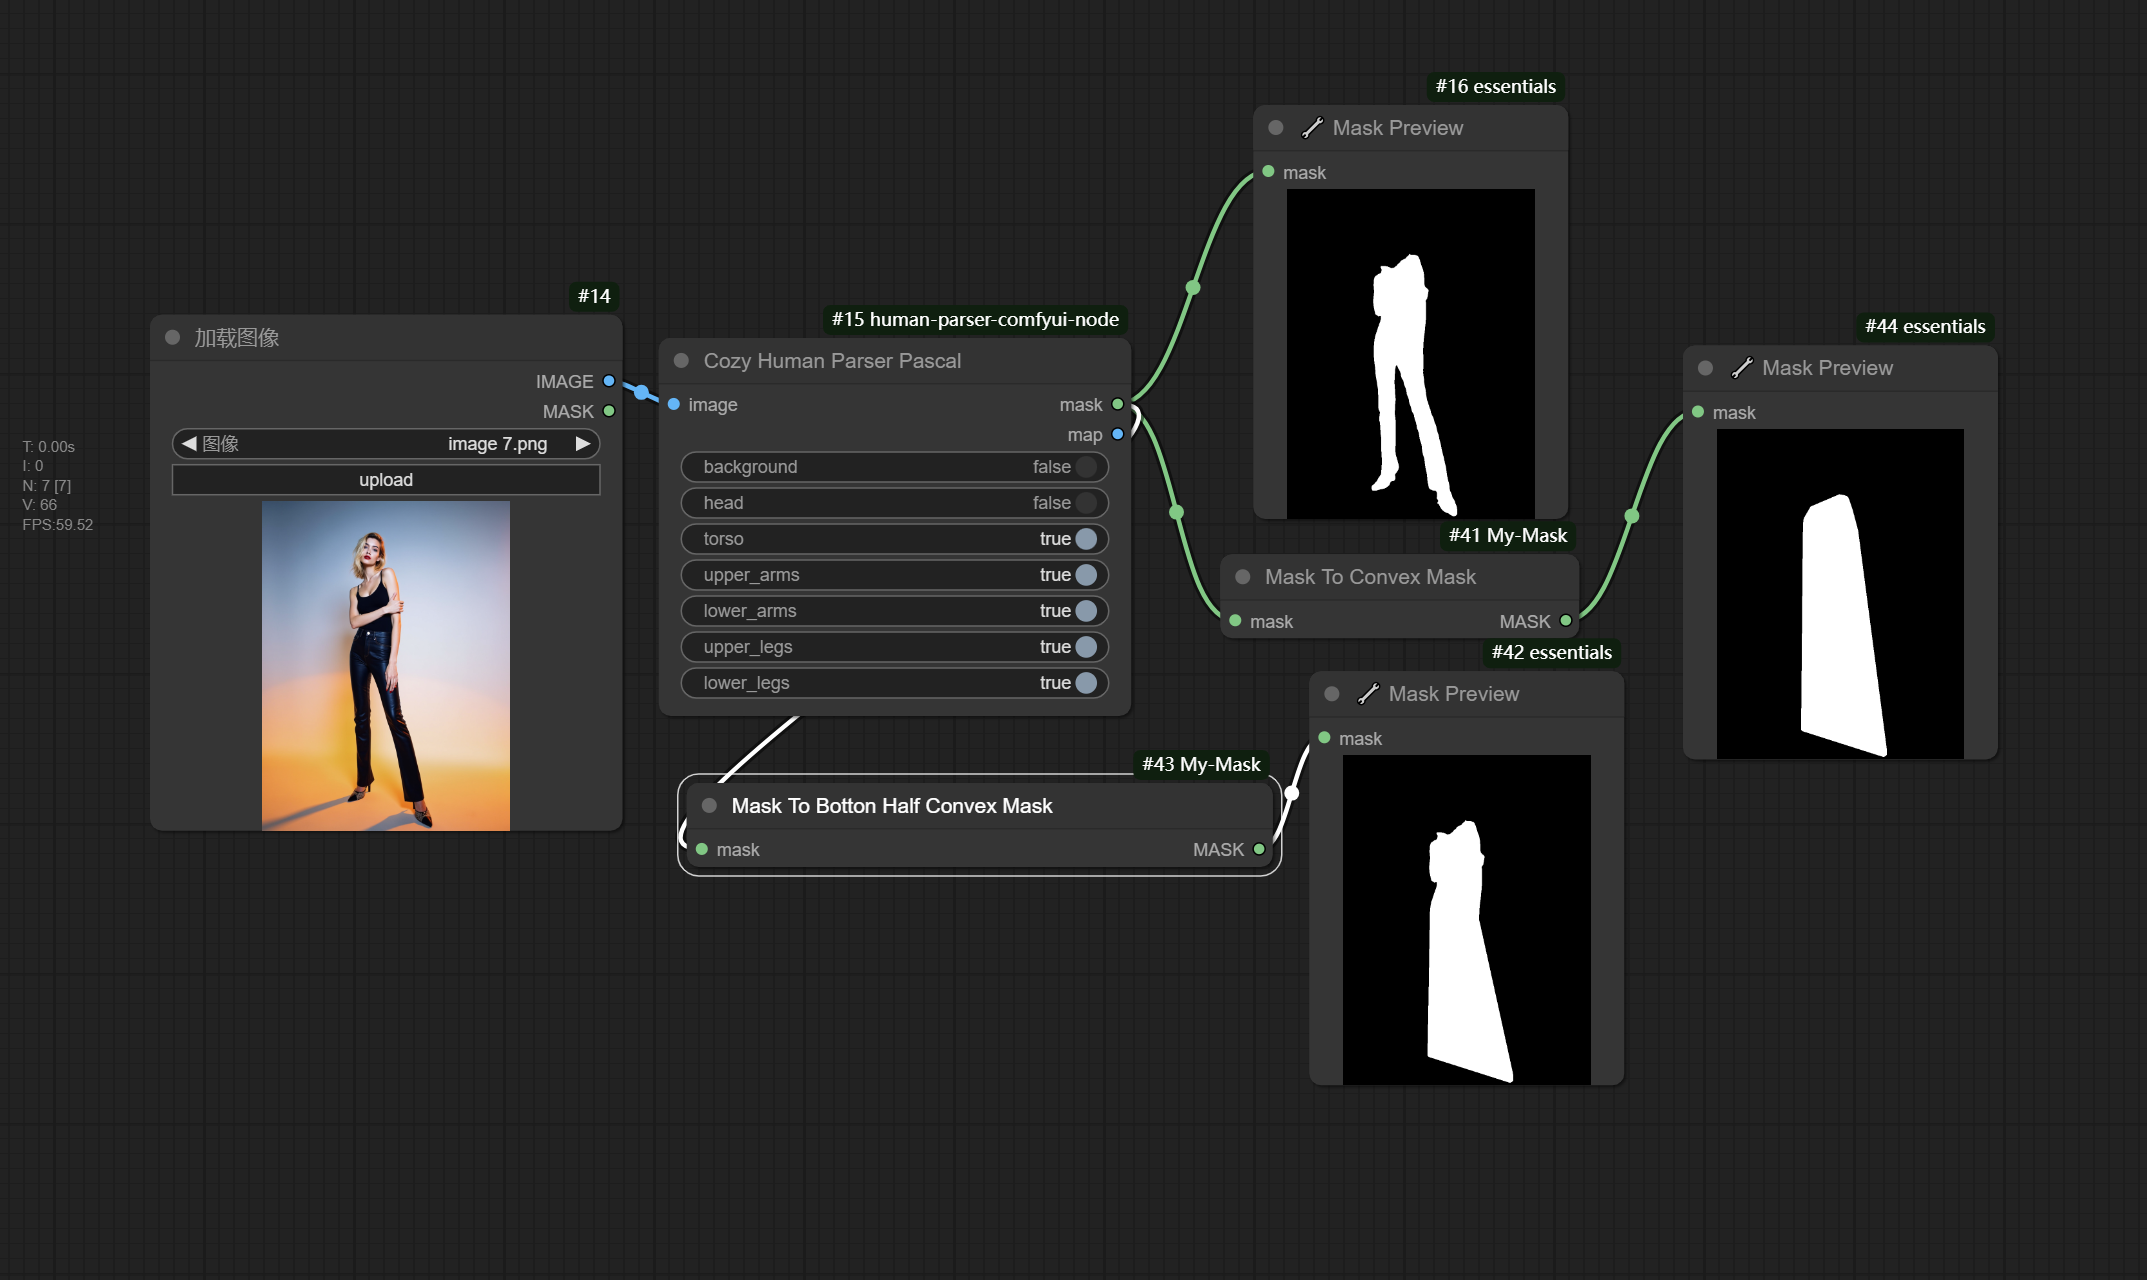Toggle the head option on
This screenshot has height=1280, width=2147.
tap(1086, 503)
